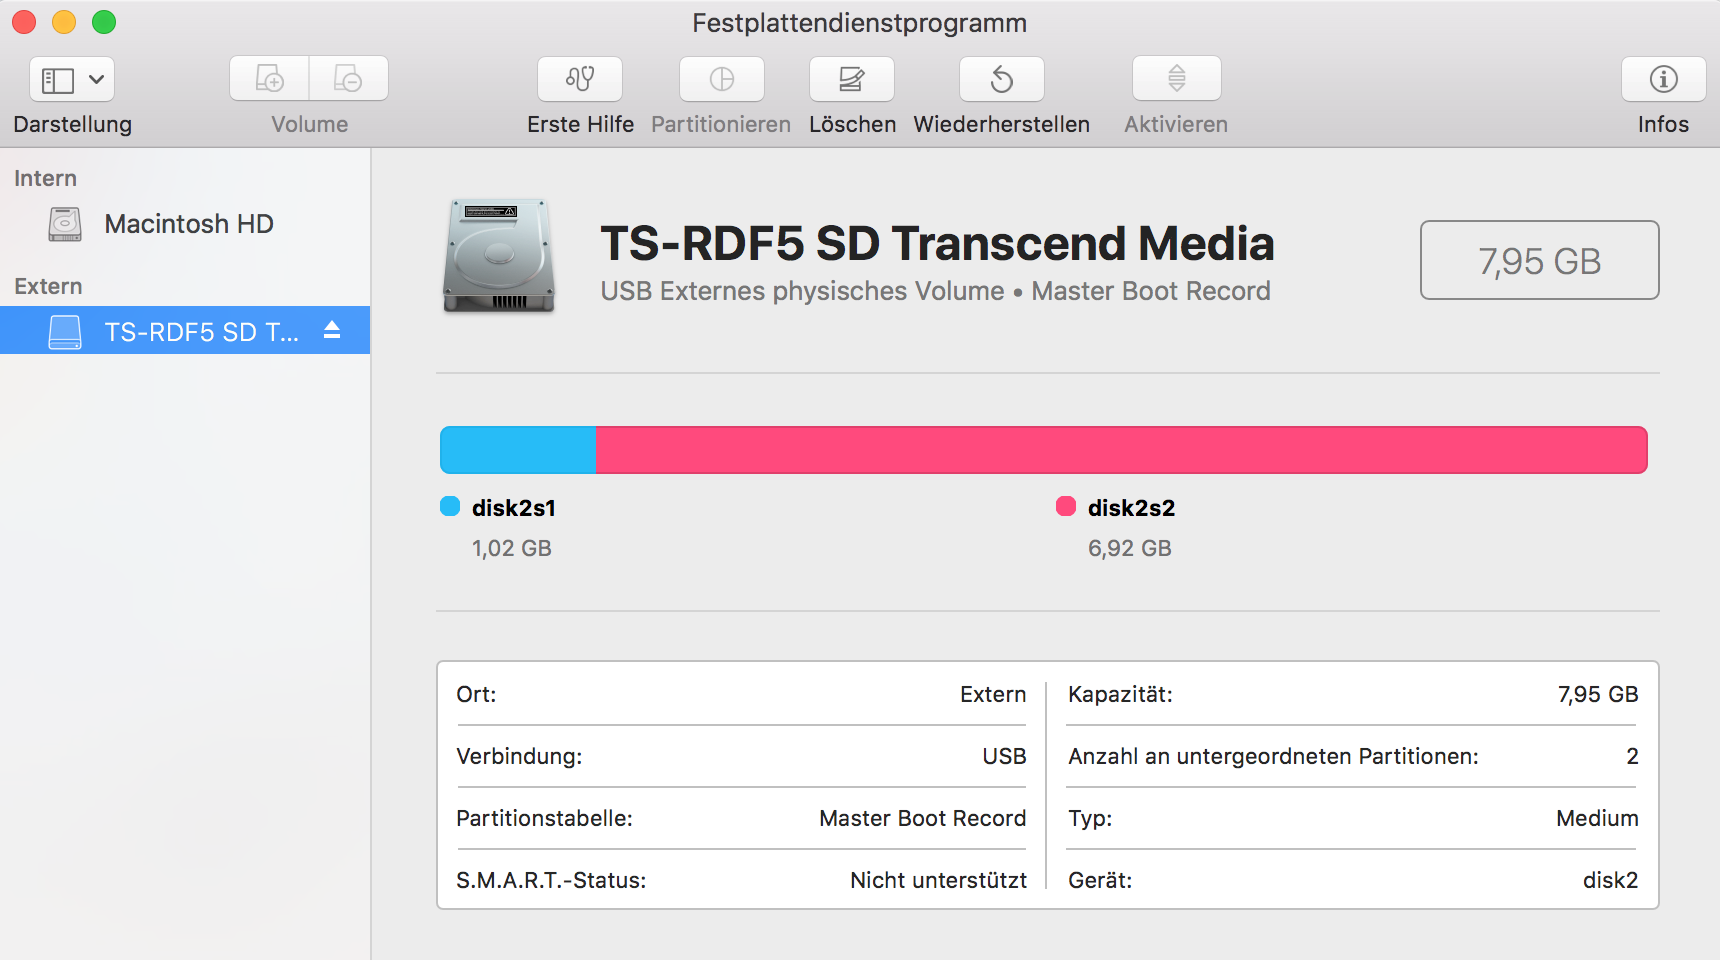Click the Partitionstabelle: label
Screen dimensions: 1720x960
point(544,818)
